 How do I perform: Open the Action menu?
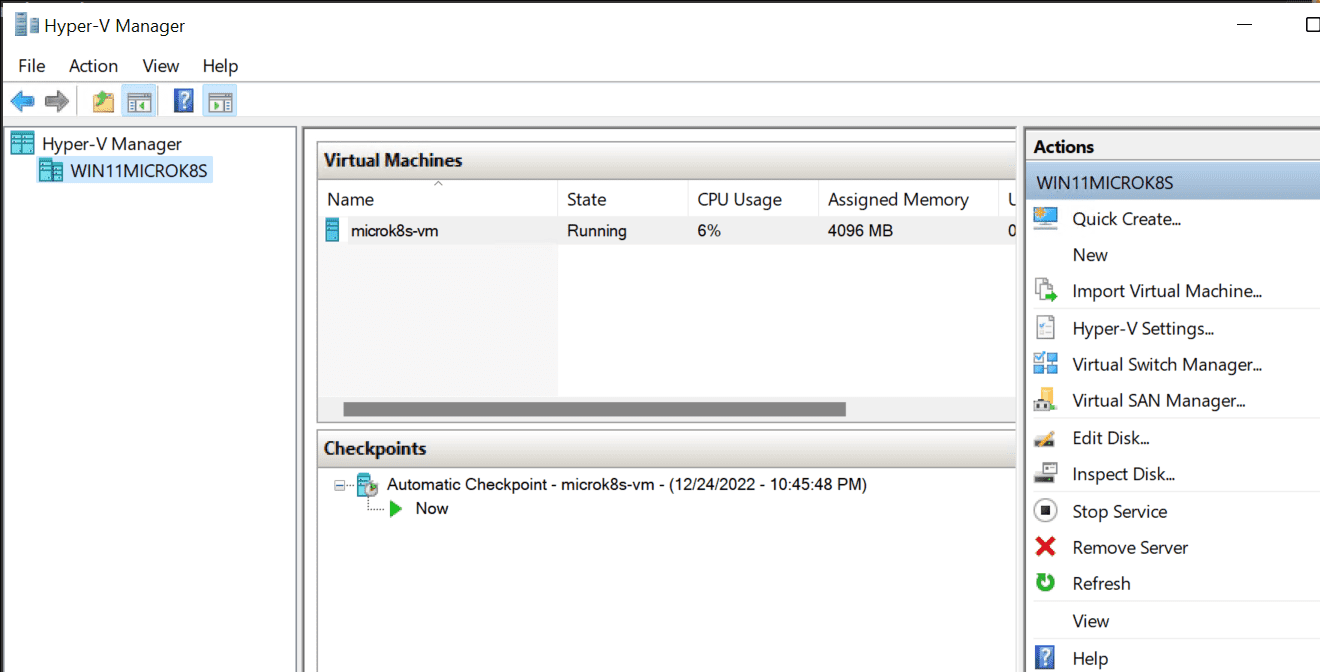pos(93,66)
